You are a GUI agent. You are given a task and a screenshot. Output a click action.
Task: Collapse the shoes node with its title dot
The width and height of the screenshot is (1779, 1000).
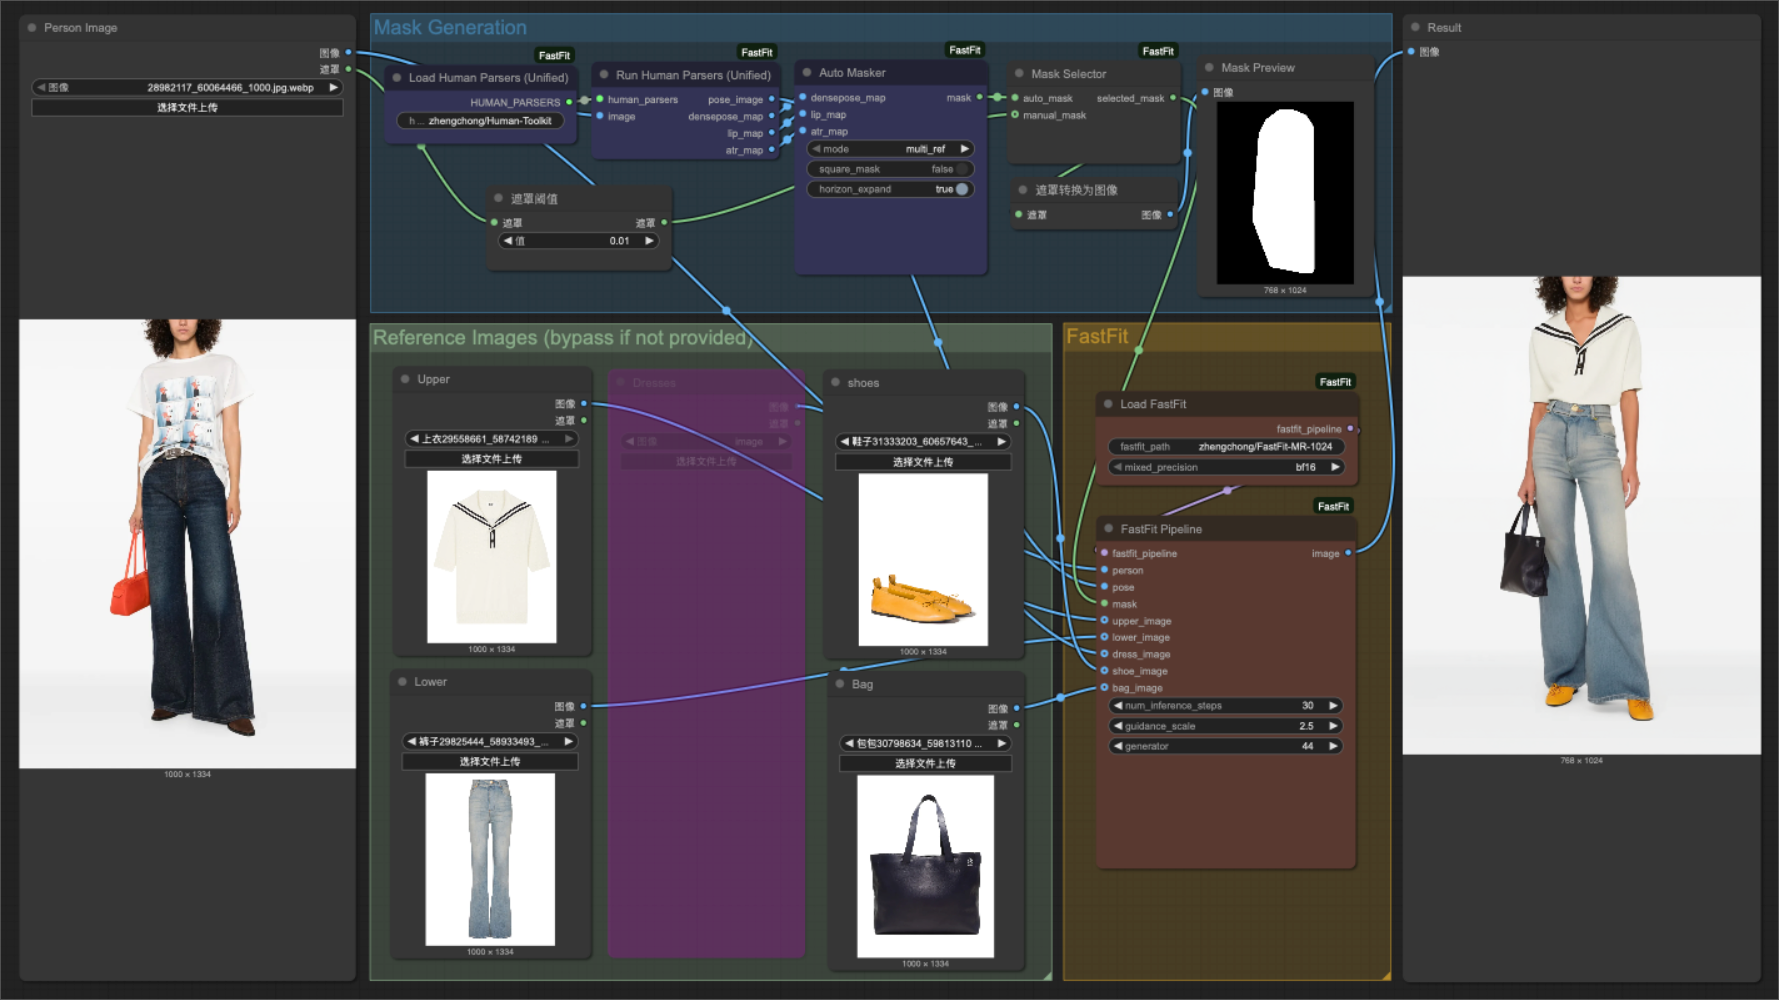[834, 382]
